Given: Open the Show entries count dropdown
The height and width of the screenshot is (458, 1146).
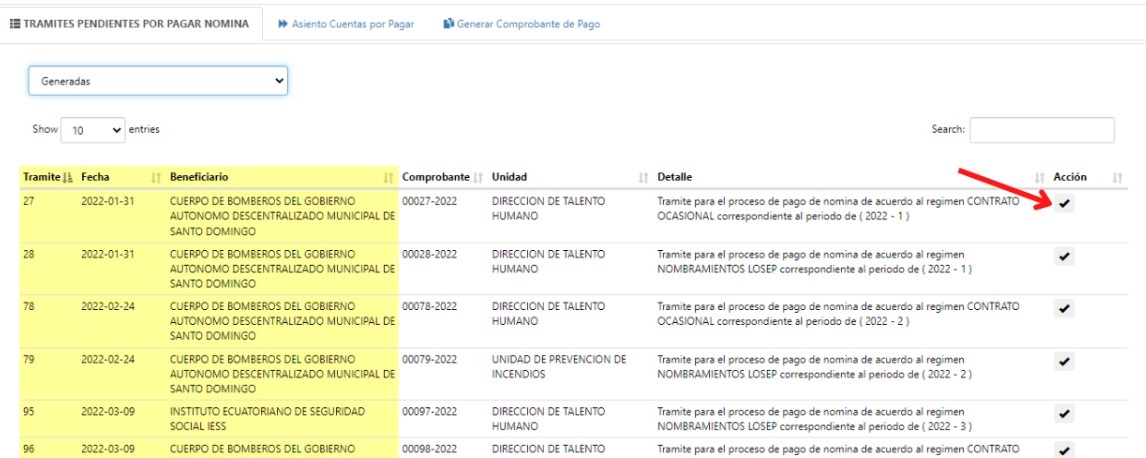Looking at the screenshot, I should 94,130.
